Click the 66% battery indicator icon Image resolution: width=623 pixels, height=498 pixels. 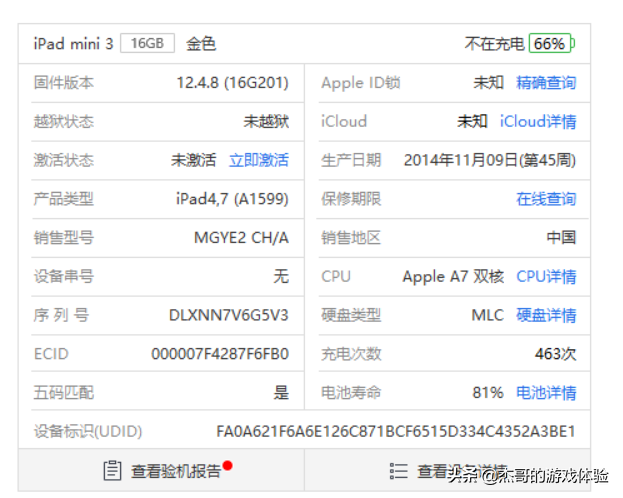551,43
